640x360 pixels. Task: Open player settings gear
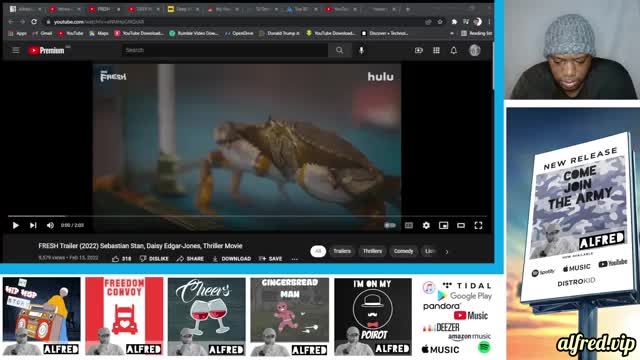(x=426, y=225)
